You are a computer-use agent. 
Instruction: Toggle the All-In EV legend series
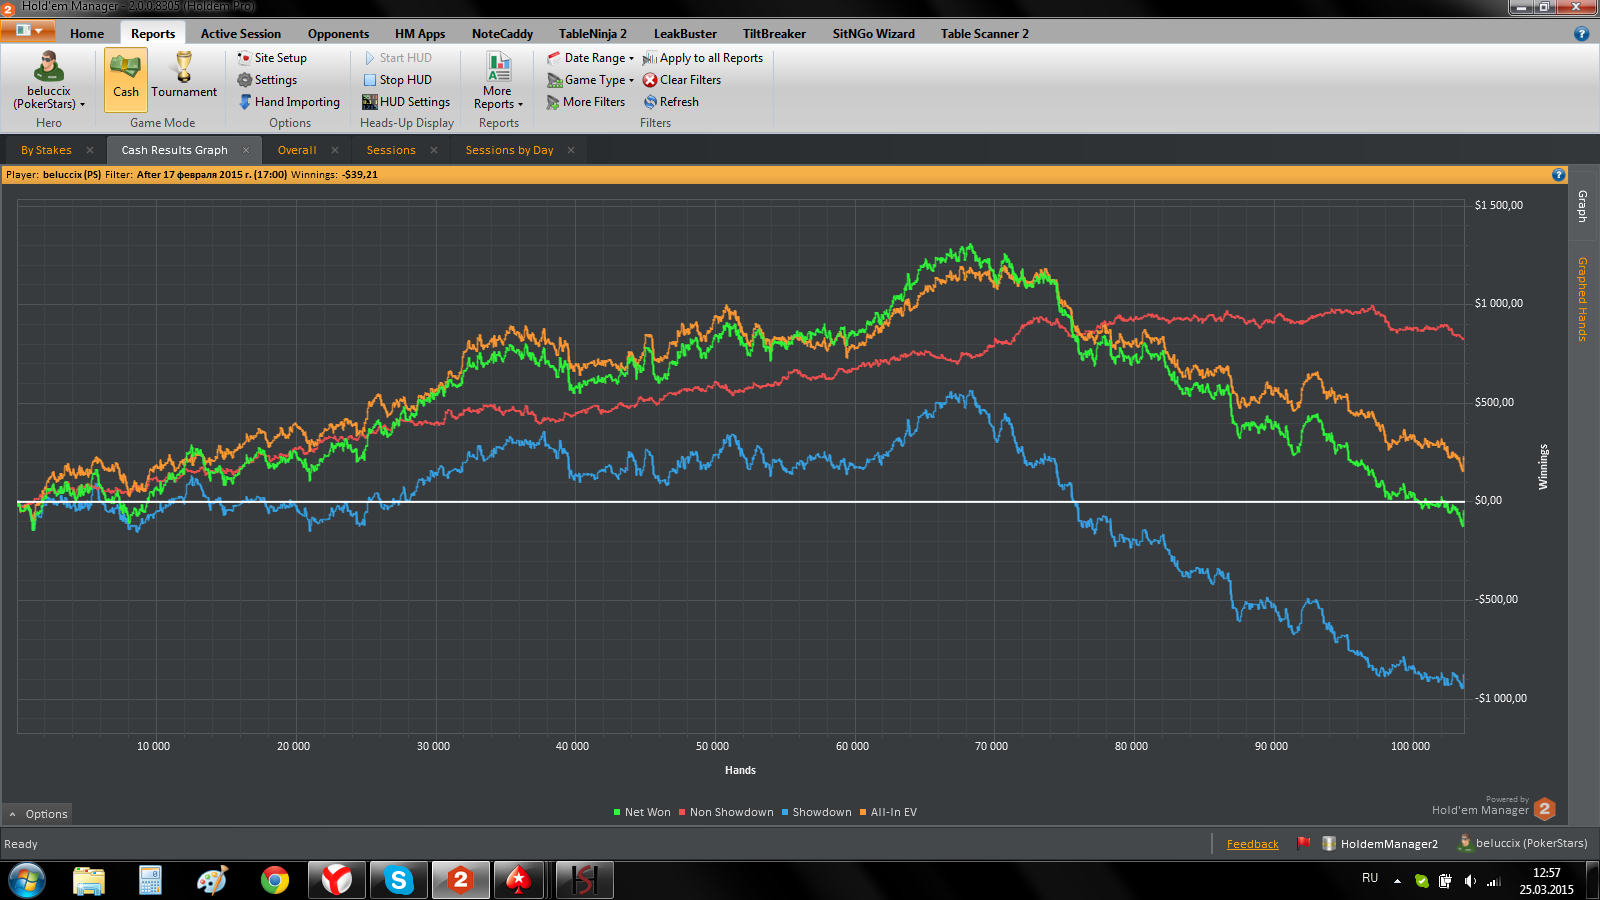pos(888,812)
